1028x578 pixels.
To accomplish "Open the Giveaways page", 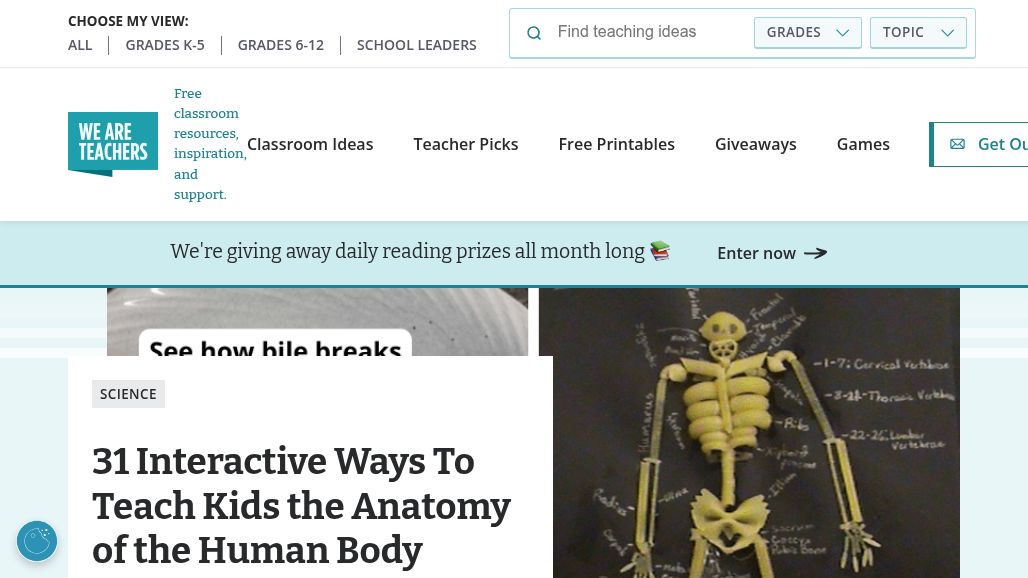I will coord(755,144).
